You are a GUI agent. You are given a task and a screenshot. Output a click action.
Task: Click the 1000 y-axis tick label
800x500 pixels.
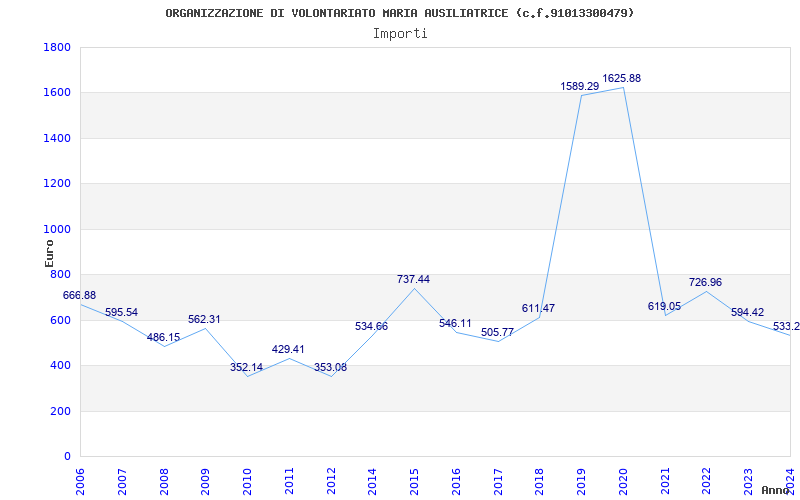(57, 229)
